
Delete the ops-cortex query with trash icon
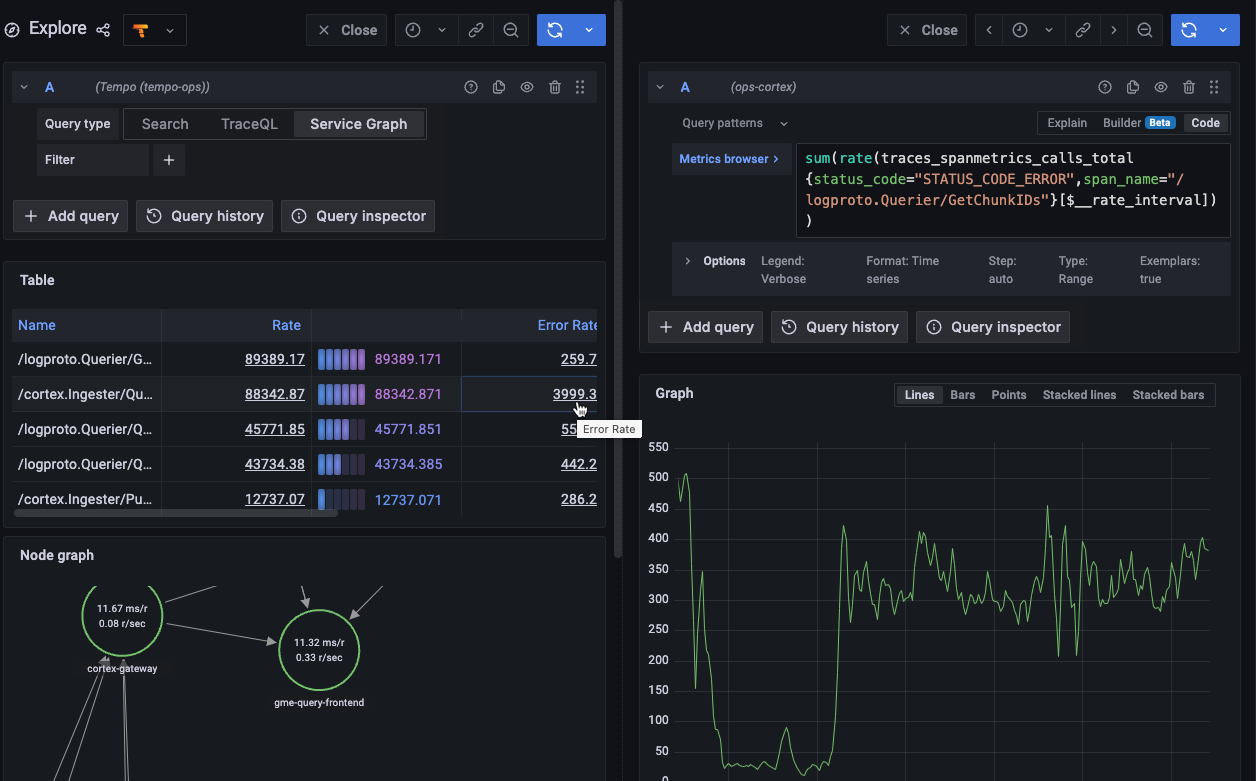pyautogui.click(x=1188, y=88)
